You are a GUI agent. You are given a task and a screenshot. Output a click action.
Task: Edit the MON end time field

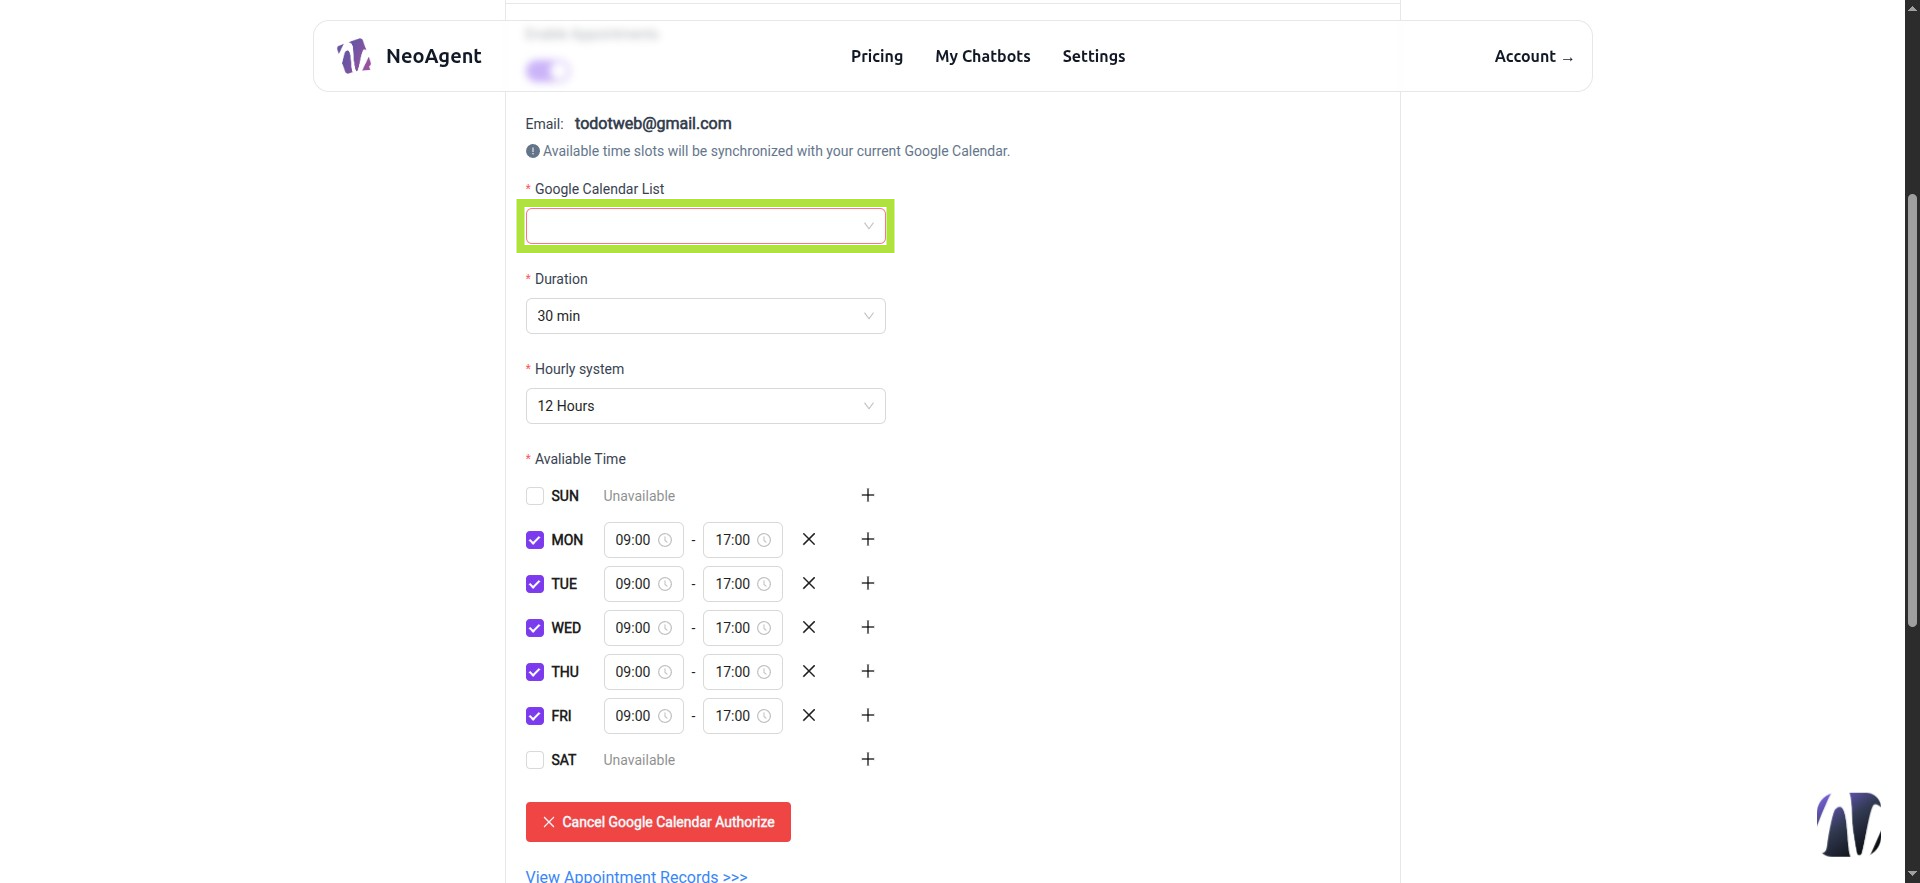tap(743, 540)
